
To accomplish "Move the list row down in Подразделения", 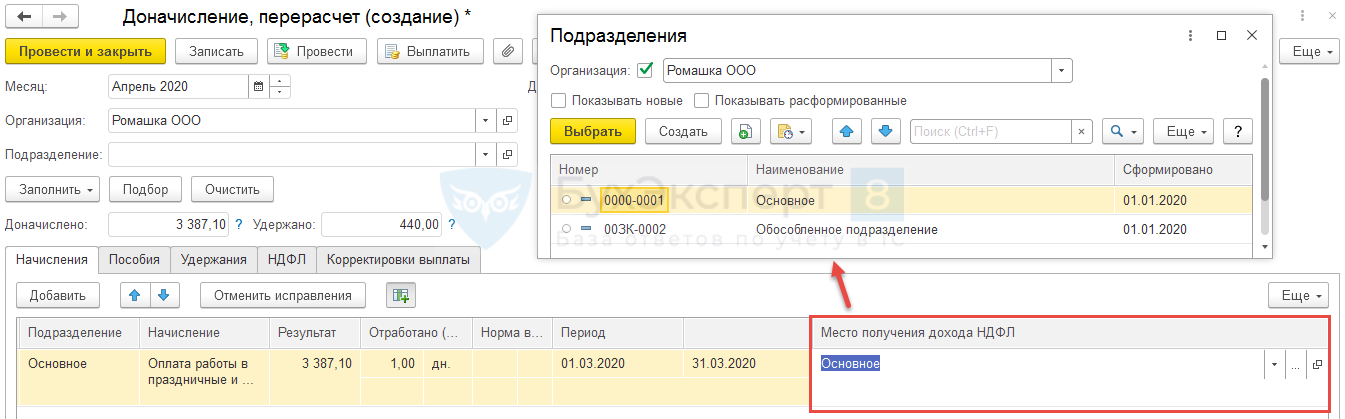I will [886, 132].
